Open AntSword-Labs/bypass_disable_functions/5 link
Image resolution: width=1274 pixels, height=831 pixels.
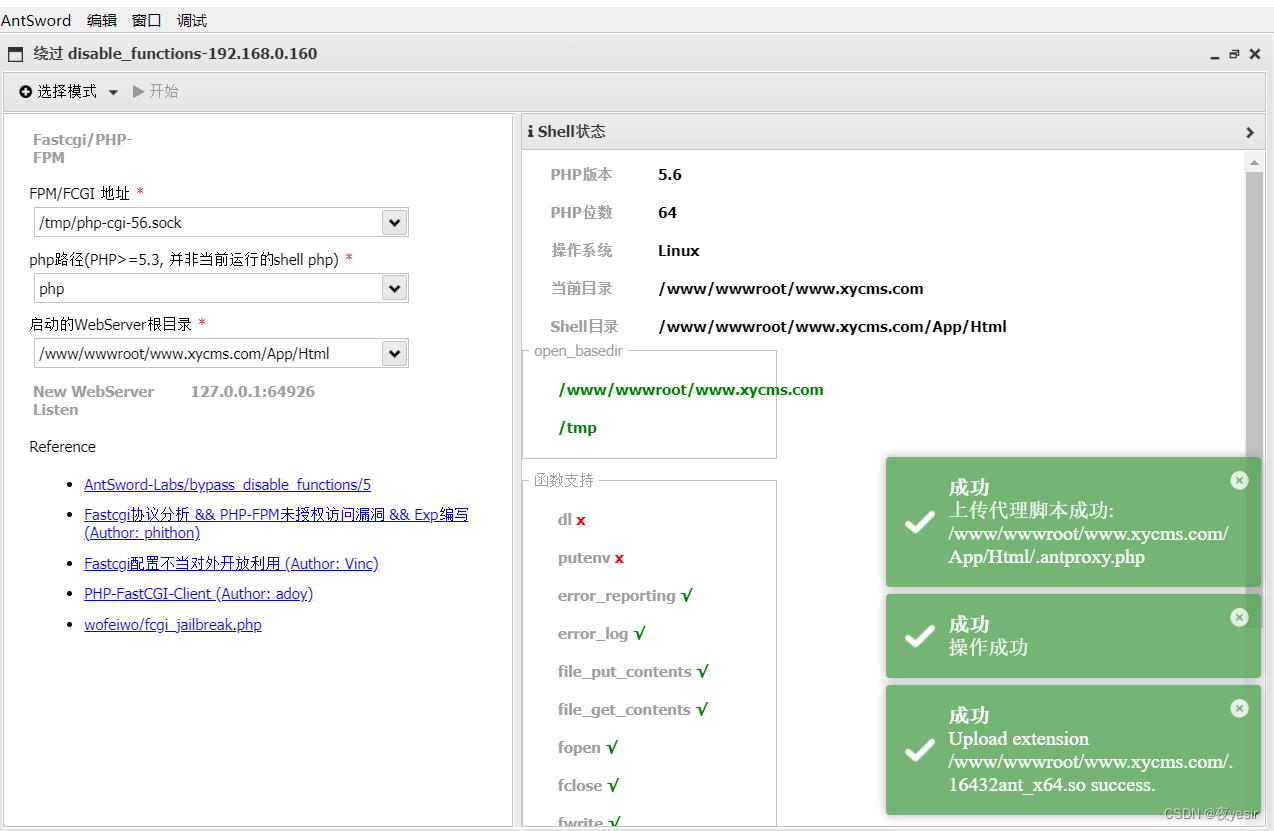(227, 484)
